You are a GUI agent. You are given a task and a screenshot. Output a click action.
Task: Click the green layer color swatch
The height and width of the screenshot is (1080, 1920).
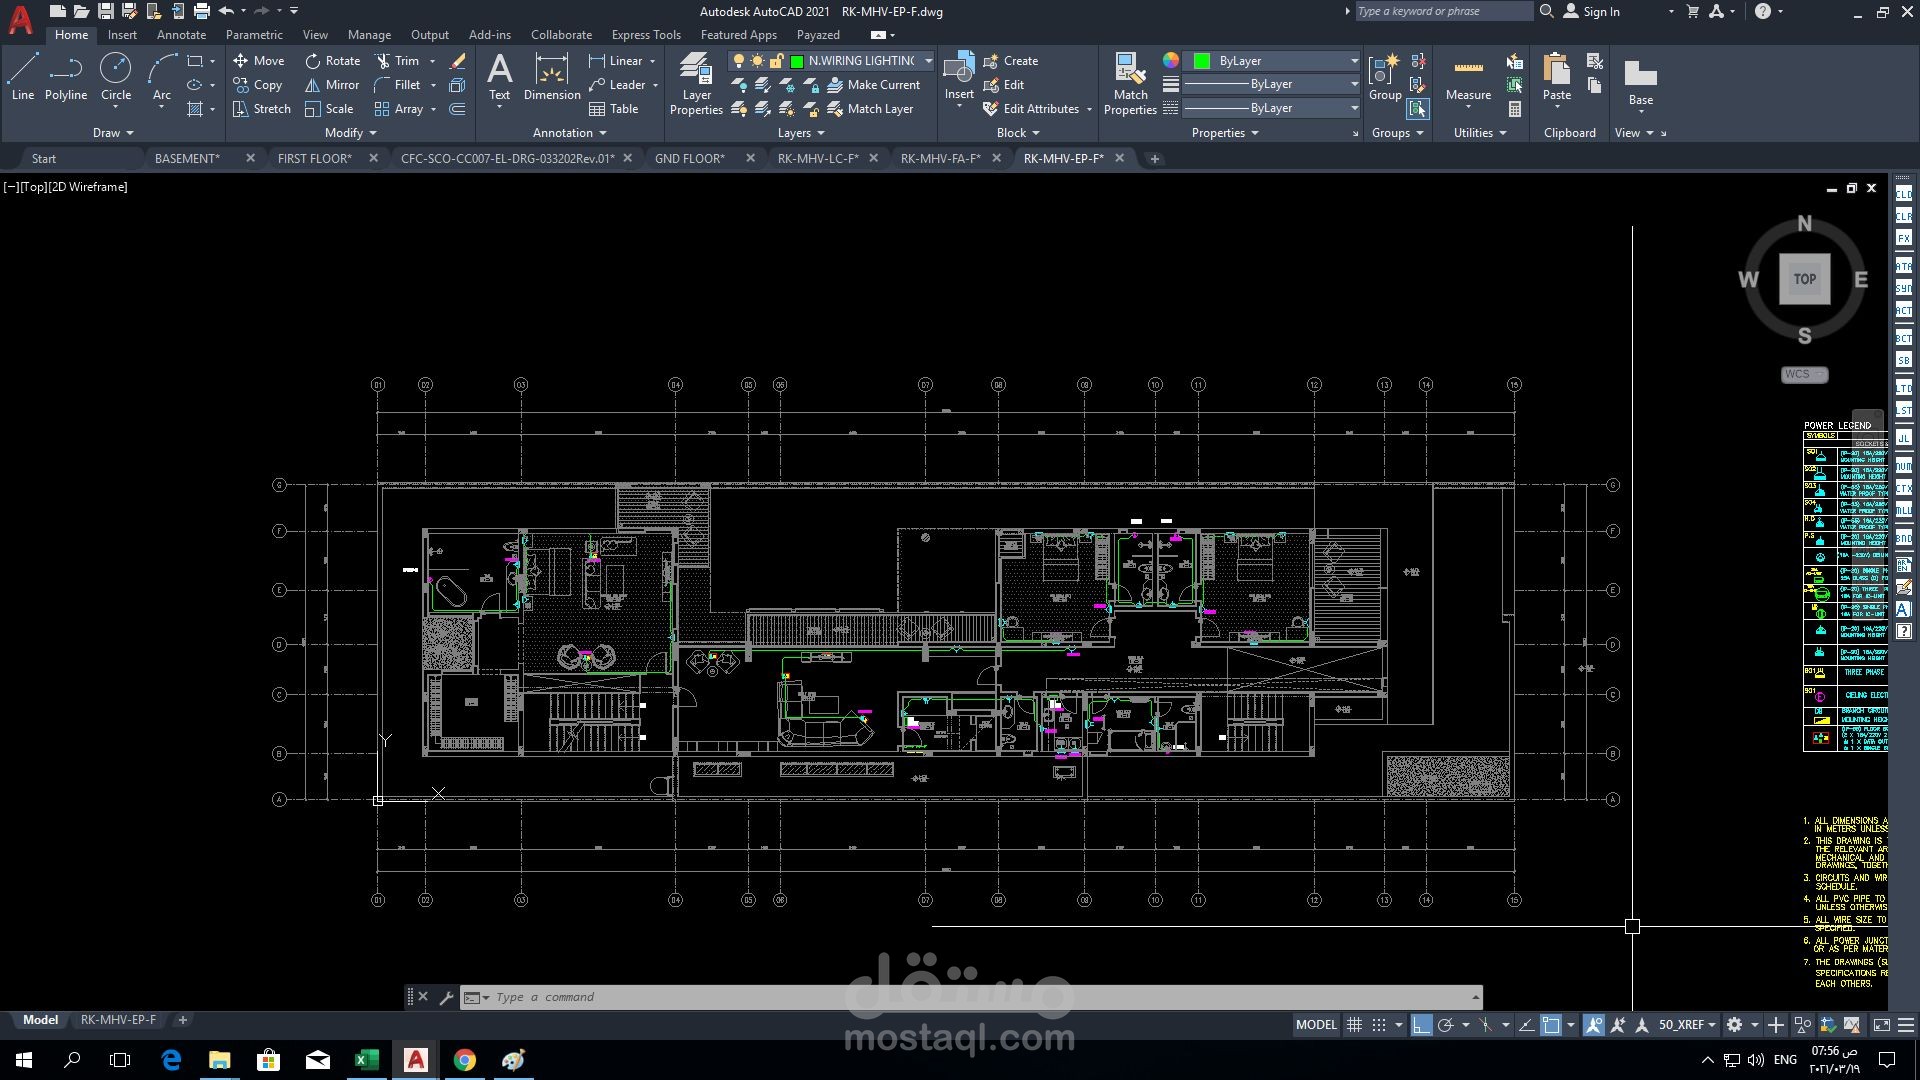pos(797,61)
